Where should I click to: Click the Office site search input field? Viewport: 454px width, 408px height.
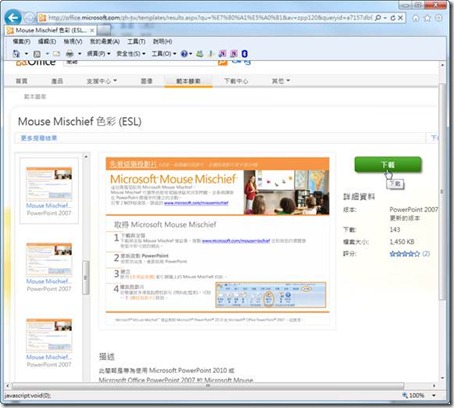coord(140,62)
